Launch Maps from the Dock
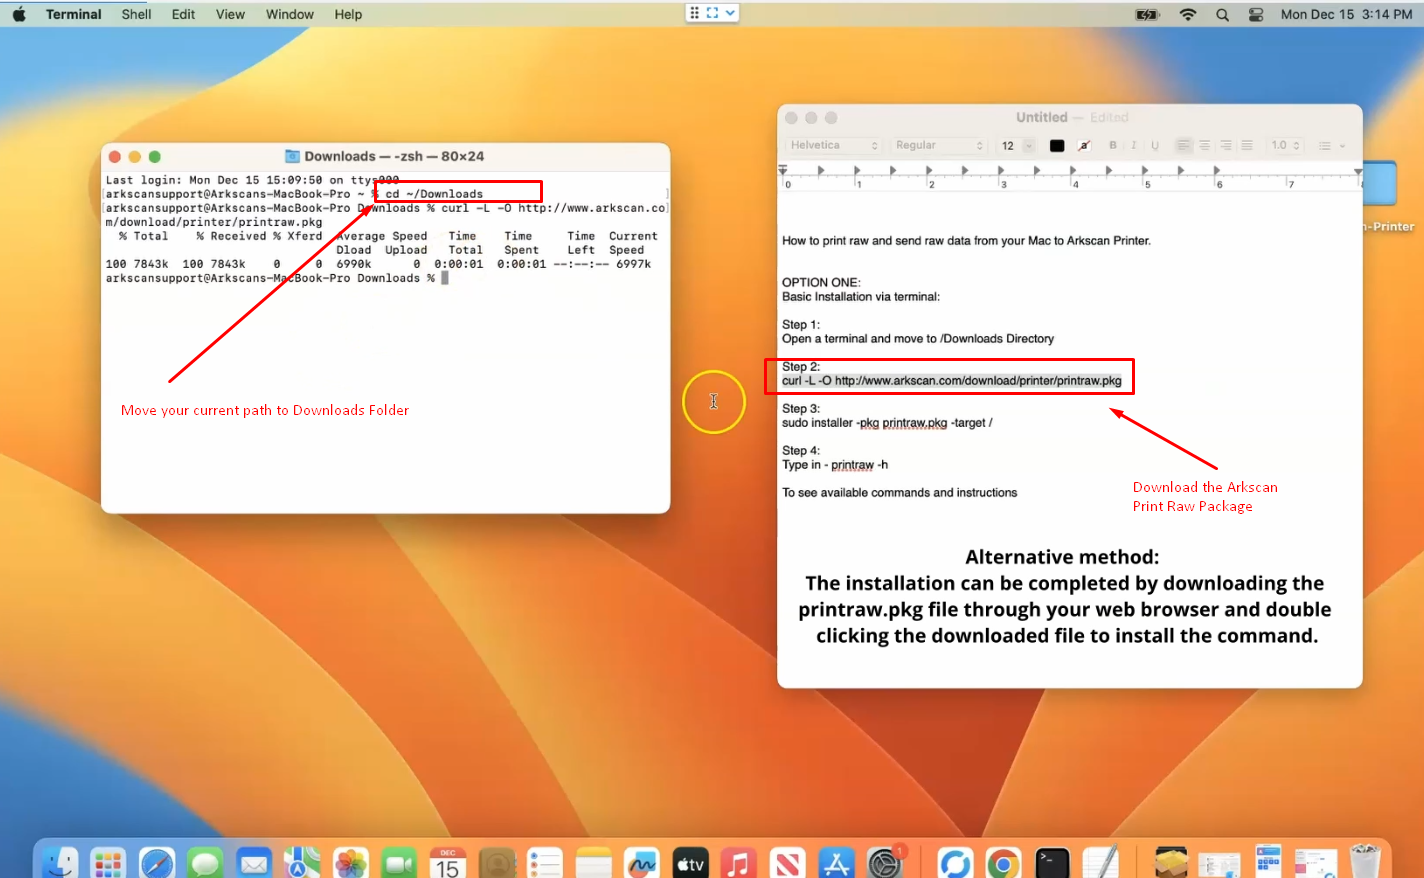Image resolution: width=1424 pixels, height=878 pixels. 302,863
